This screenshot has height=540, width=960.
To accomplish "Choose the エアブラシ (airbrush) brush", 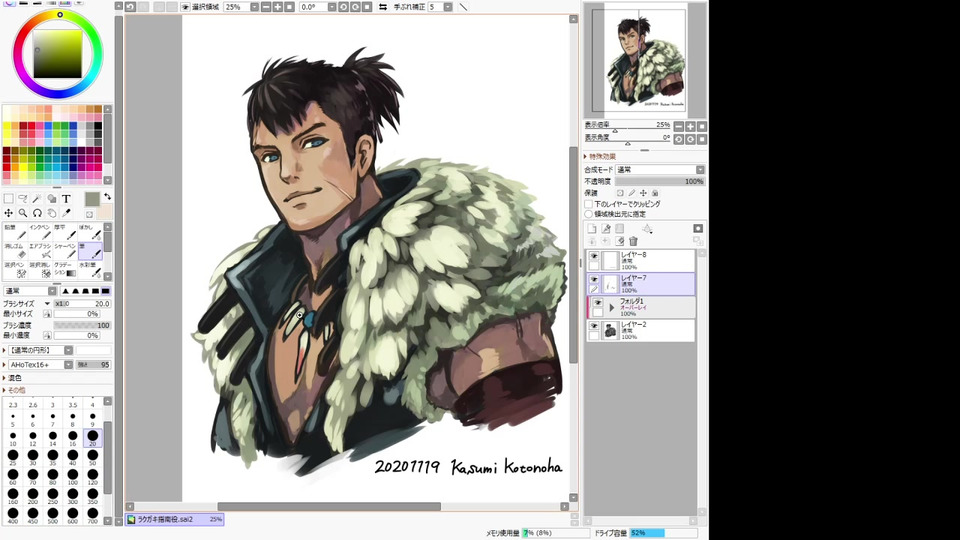I will pyautogui.click(x=40, y=250).
